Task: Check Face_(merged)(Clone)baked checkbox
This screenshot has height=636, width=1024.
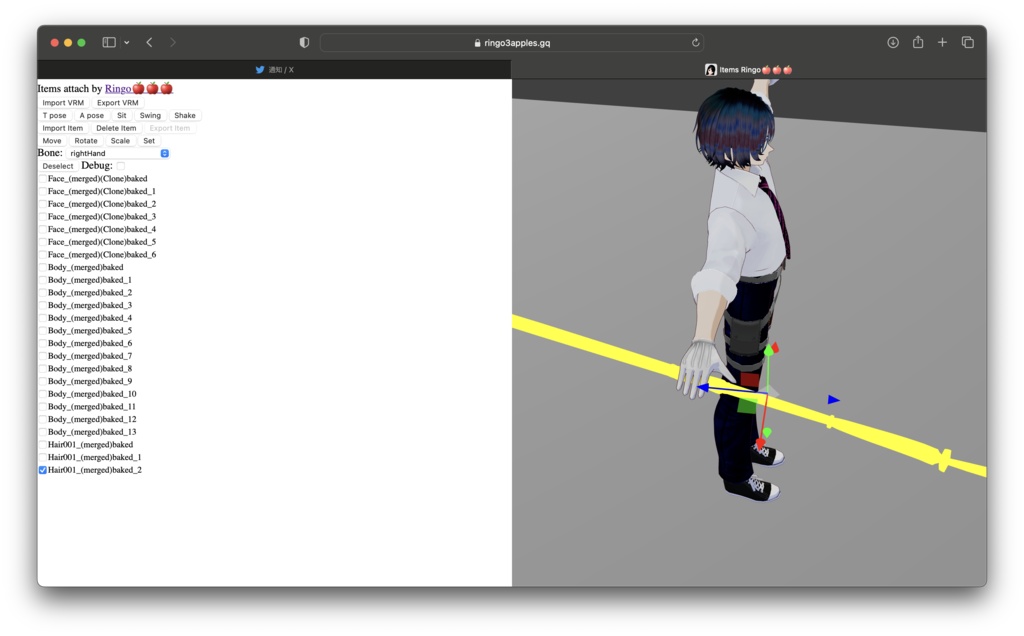Action: coord(42,179)
